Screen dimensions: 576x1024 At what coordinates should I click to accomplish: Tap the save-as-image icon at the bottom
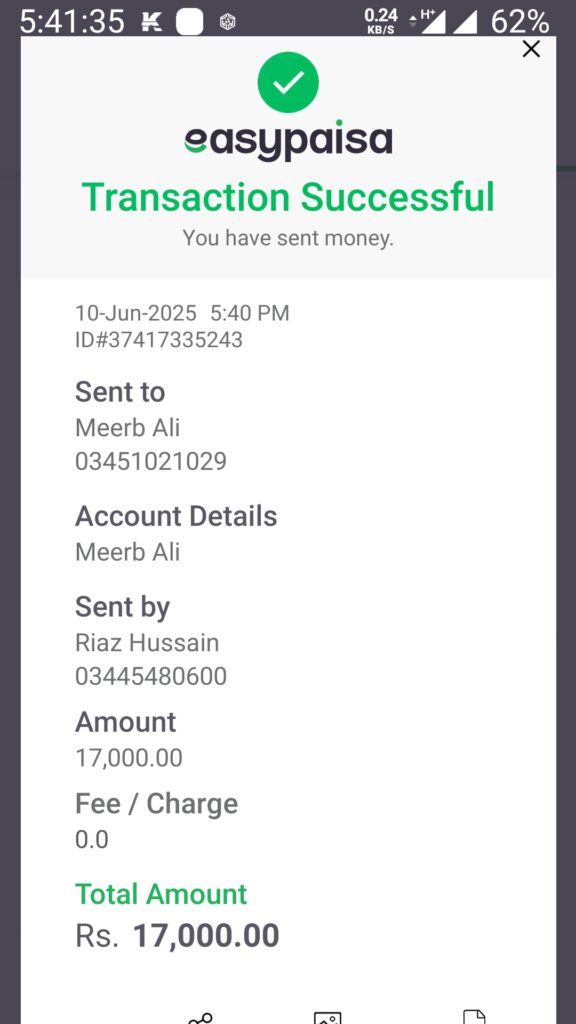(327, 1018)
